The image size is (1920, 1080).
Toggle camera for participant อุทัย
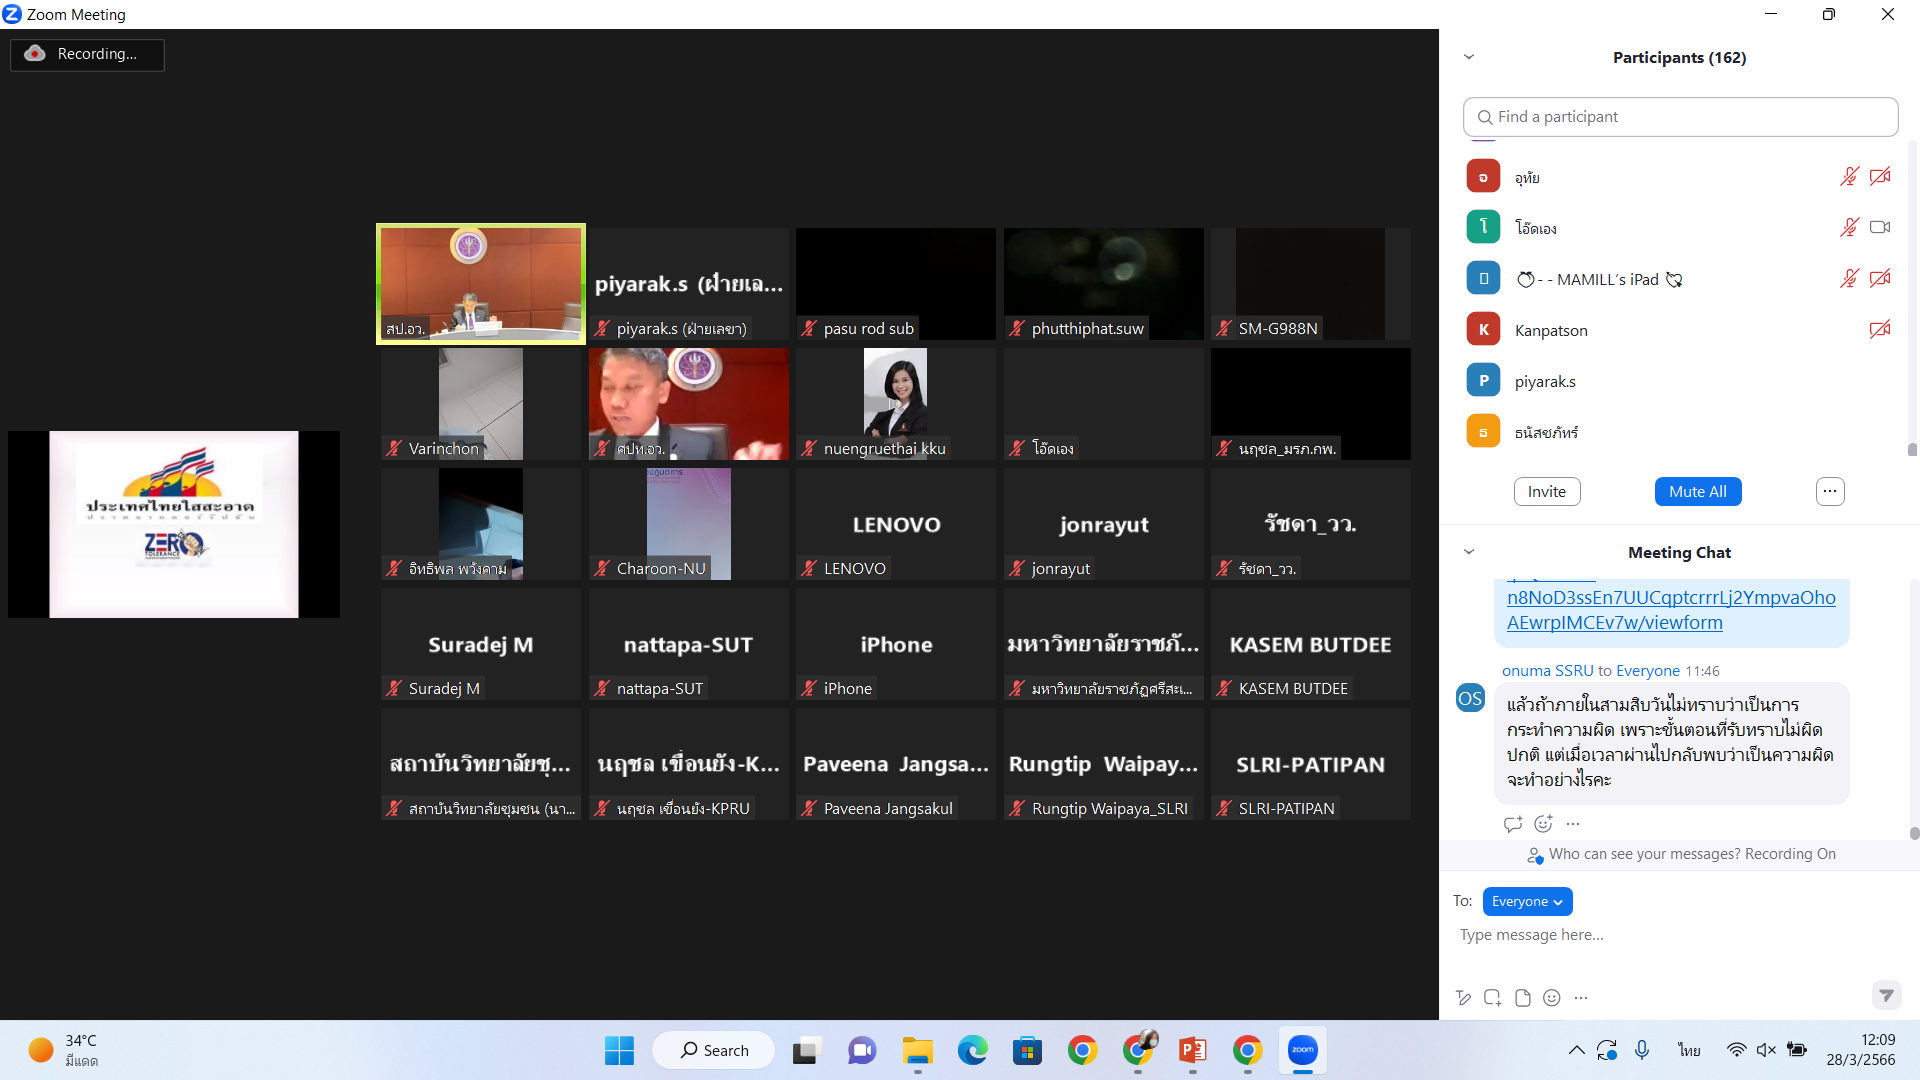[x=1880, y=177]
